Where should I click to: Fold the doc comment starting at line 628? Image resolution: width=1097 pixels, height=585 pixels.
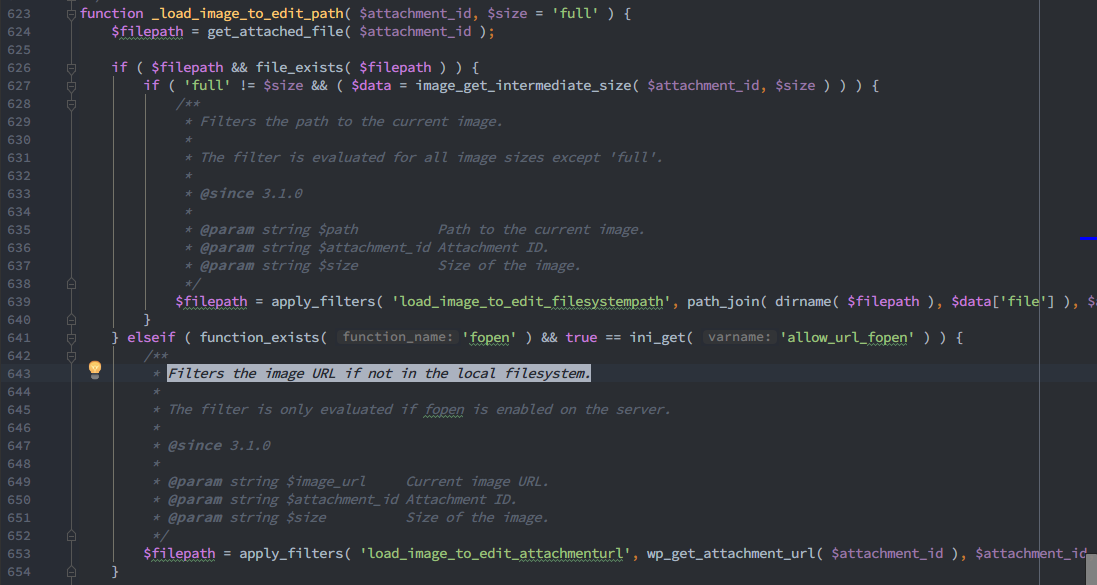coord(71,104)
